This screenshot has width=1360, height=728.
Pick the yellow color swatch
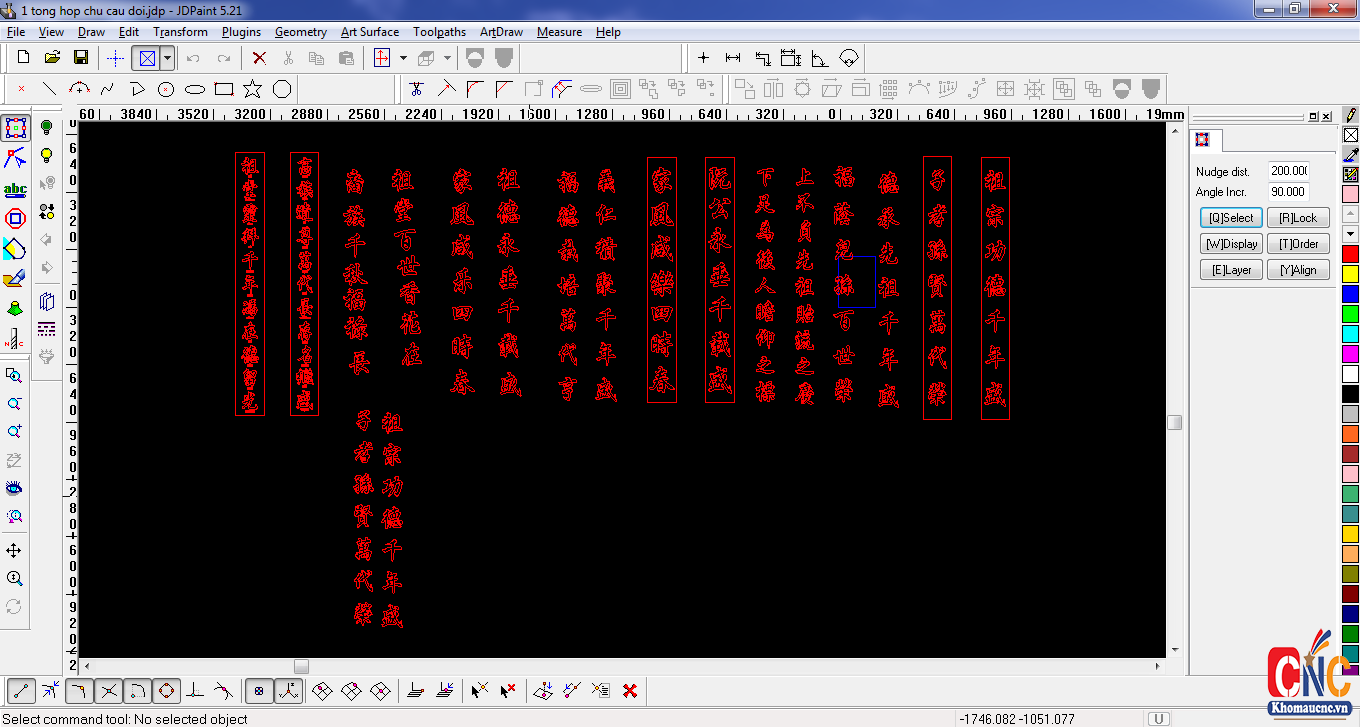[1351, 274]
